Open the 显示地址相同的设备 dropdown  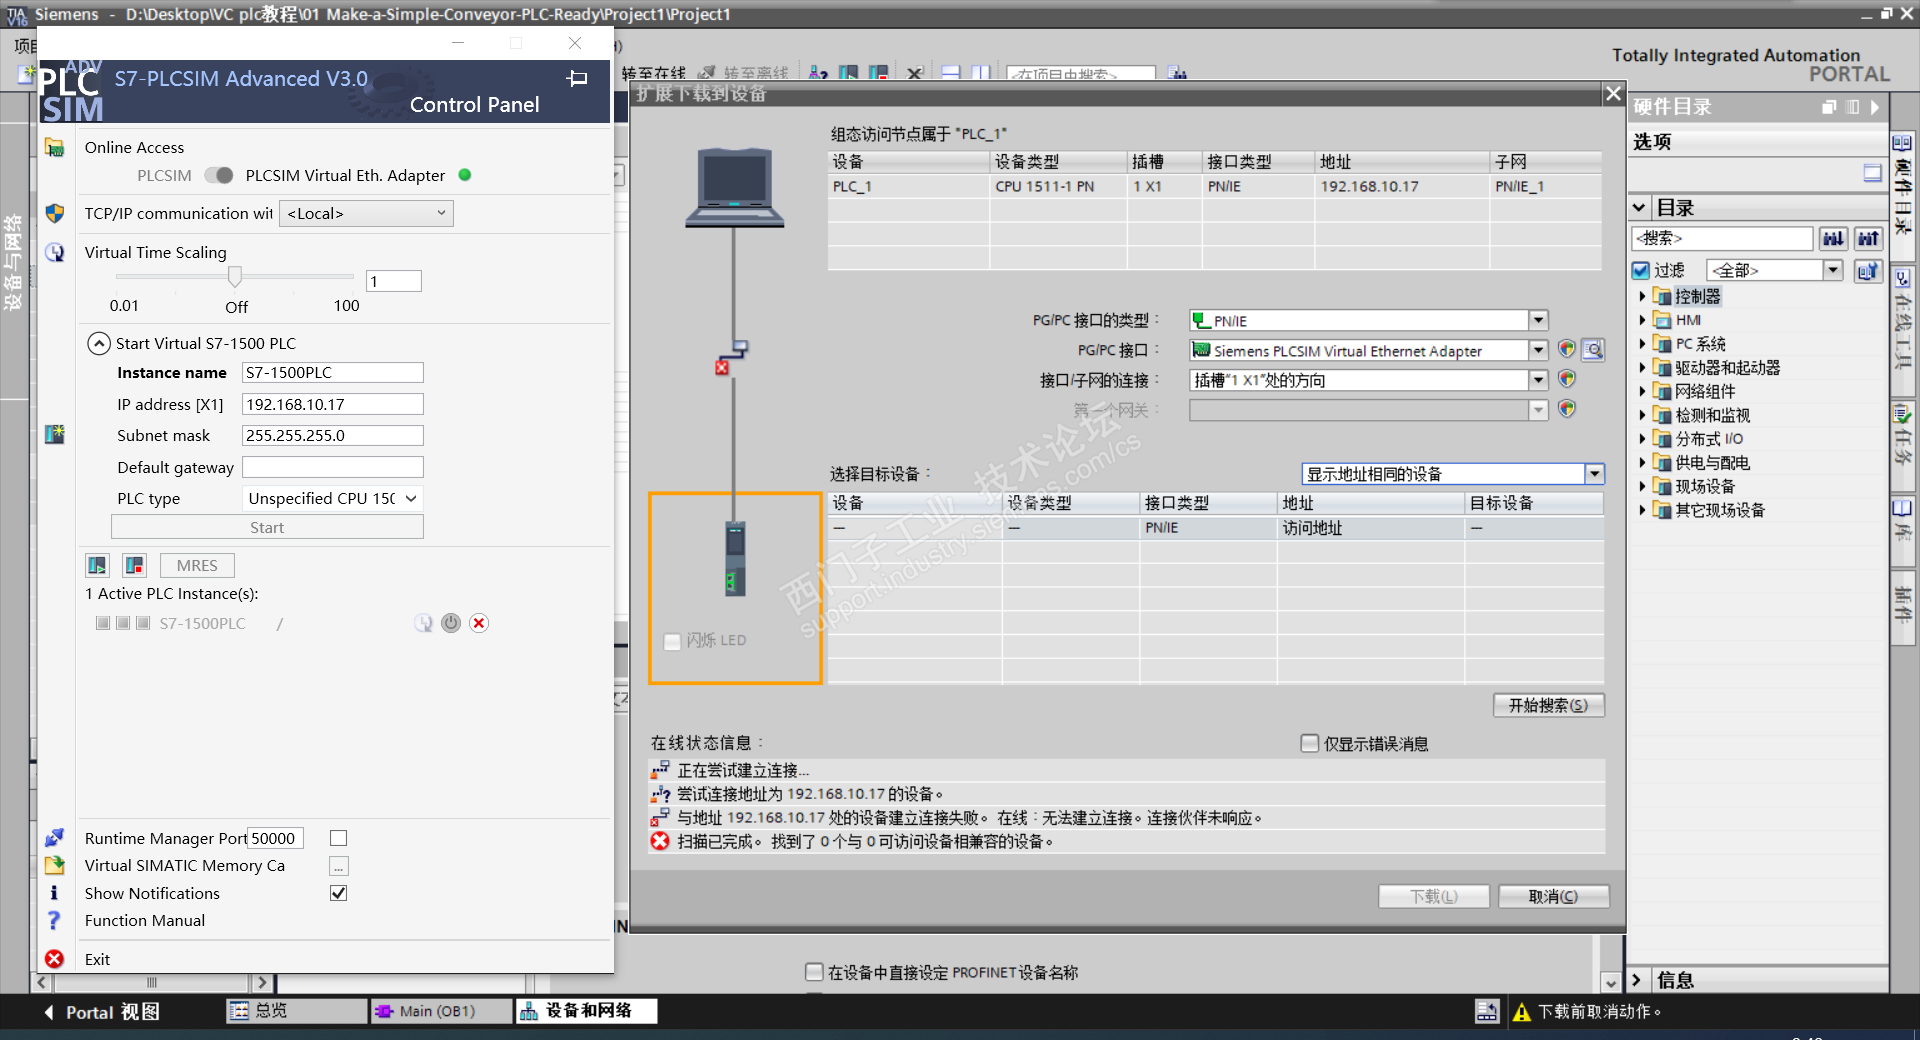point(1594,474)
